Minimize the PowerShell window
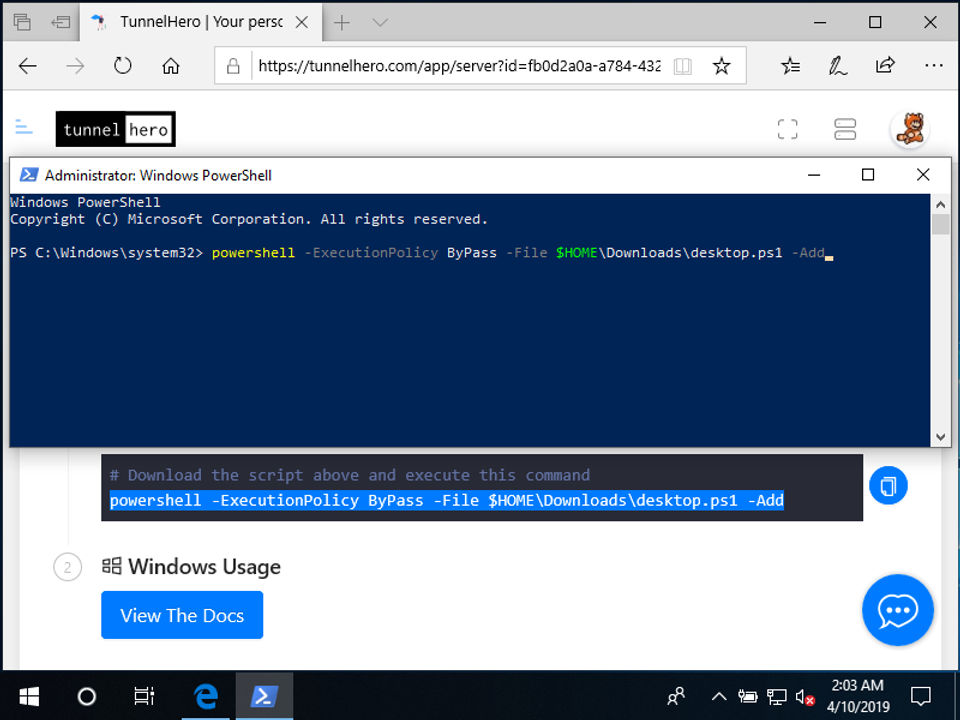Image resolution: width=960 pixels, height=720 pixels. coord(814,175)
